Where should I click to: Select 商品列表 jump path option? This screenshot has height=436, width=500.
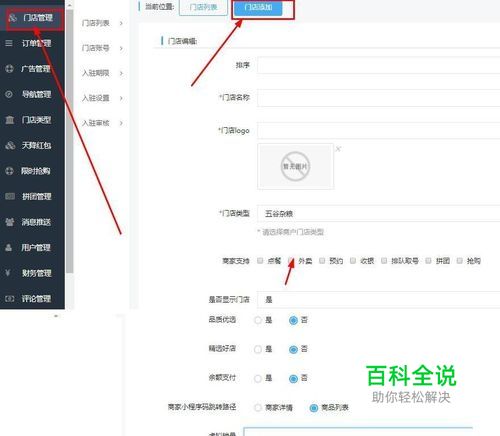point(314,408)
